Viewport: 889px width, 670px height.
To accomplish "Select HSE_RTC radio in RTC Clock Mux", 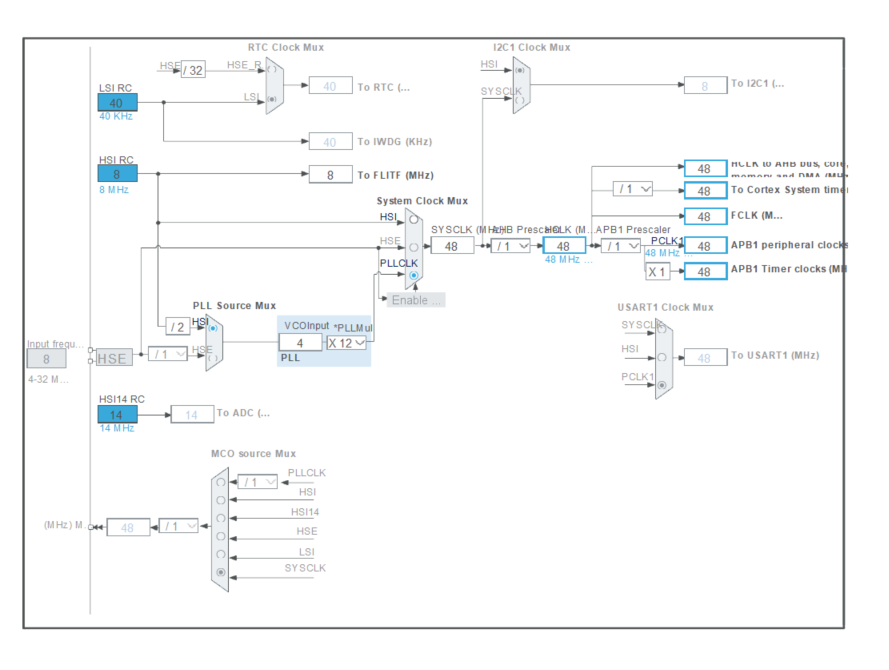I will click(272, 69).
